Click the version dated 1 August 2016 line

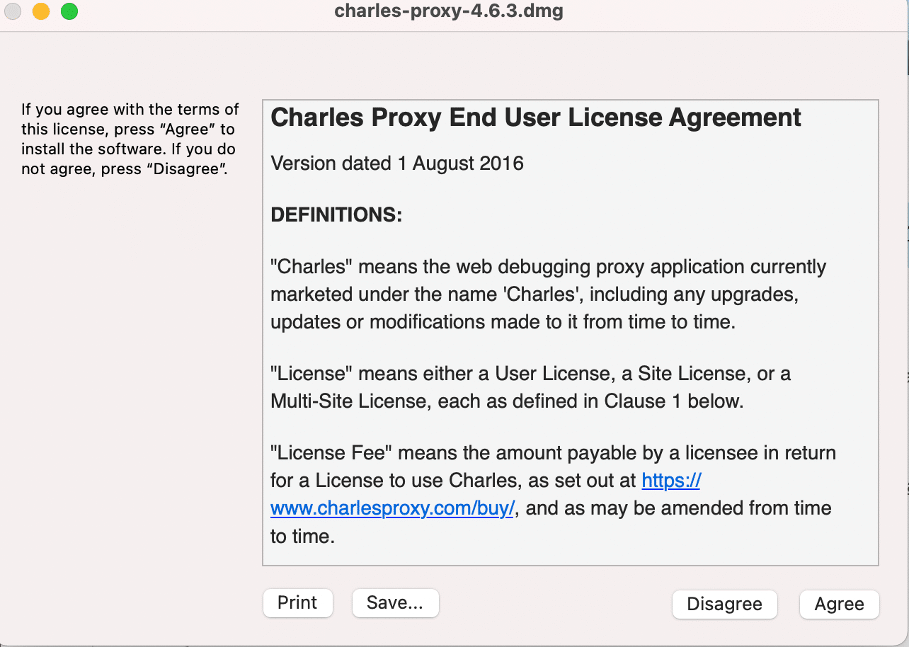[396, 163]
